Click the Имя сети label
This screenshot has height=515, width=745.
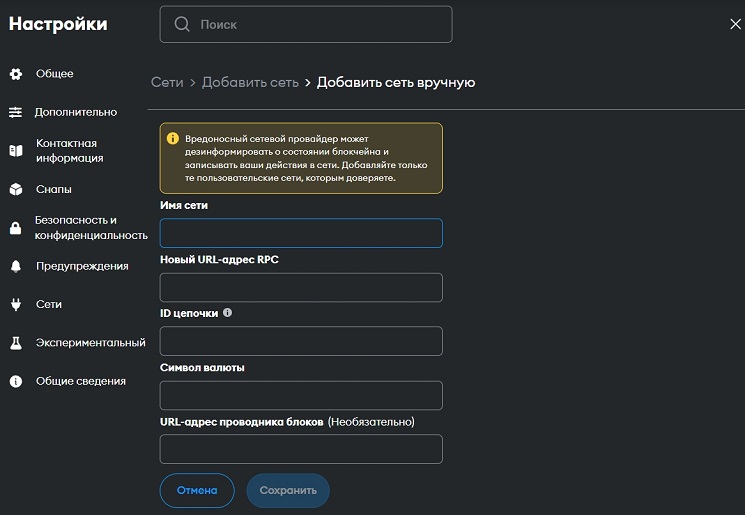184,205
